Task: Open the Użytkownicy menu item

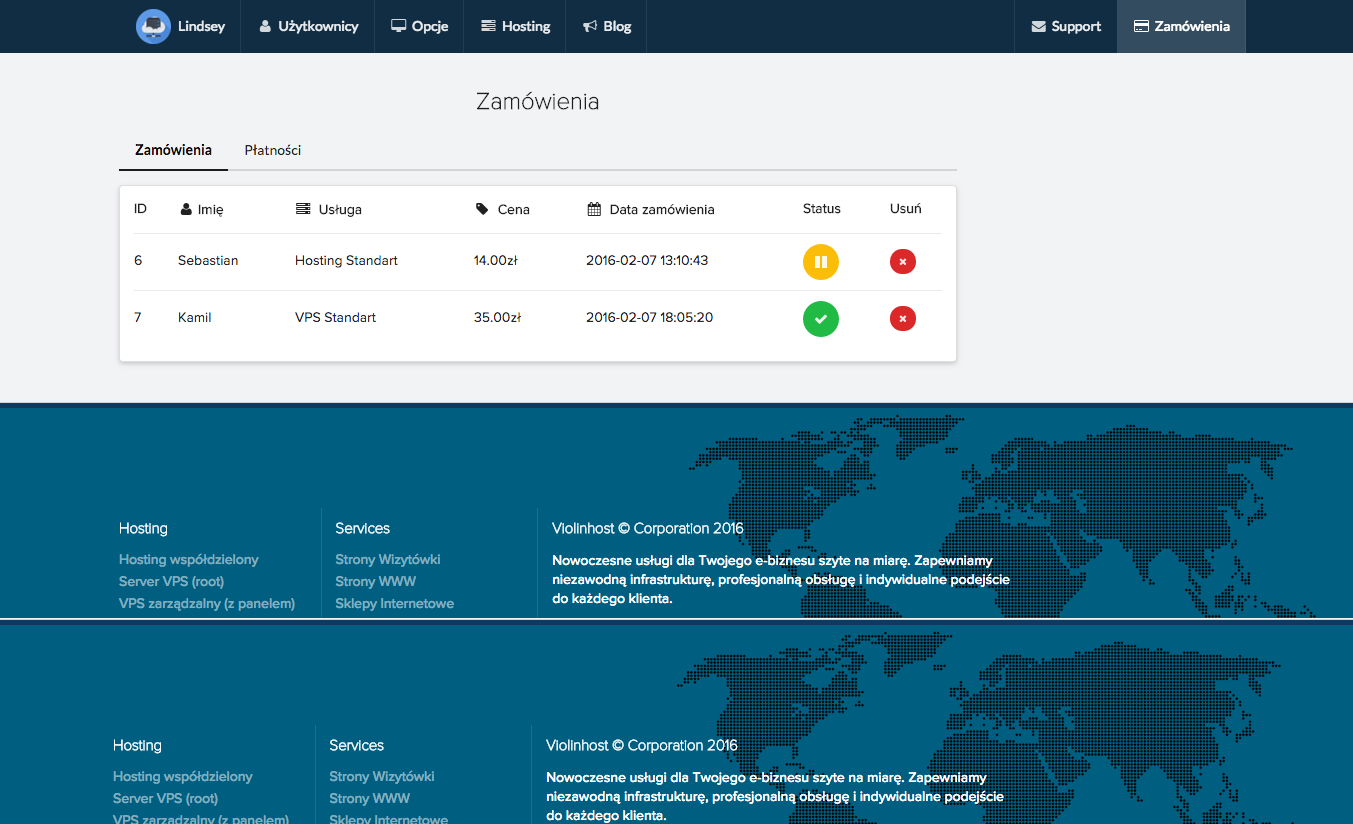Action: tap(308, 26)
